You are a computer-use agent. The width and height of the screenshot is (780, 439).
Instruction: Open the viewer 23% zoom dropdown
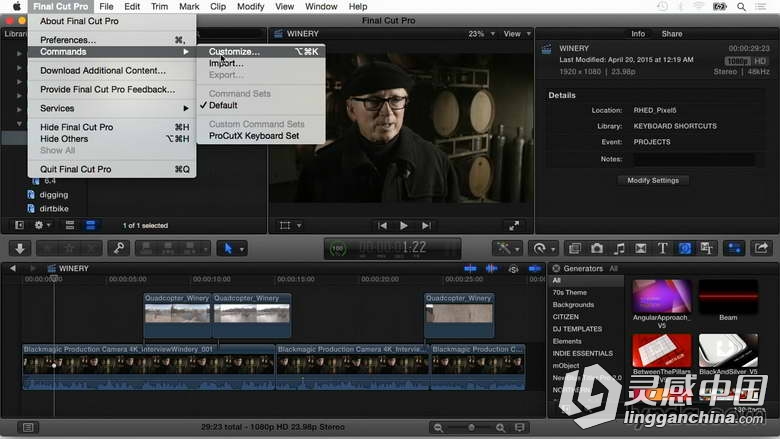point(482,34)
